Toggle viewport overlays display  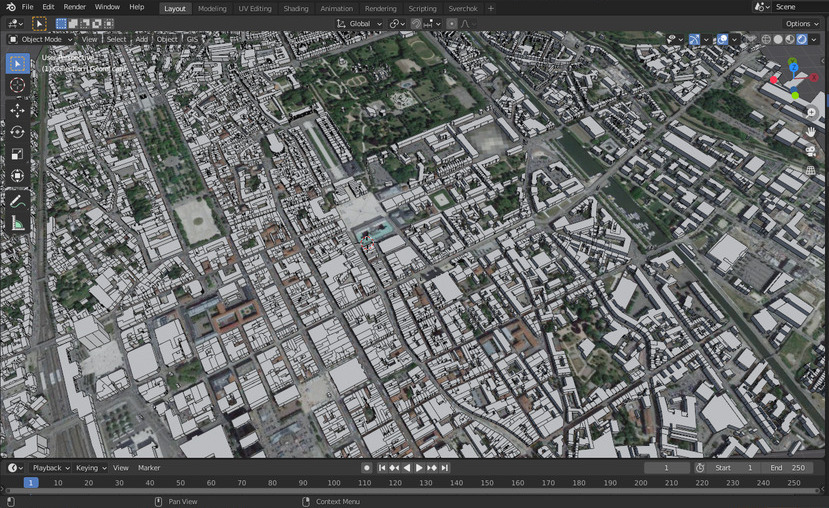point(722,40)
